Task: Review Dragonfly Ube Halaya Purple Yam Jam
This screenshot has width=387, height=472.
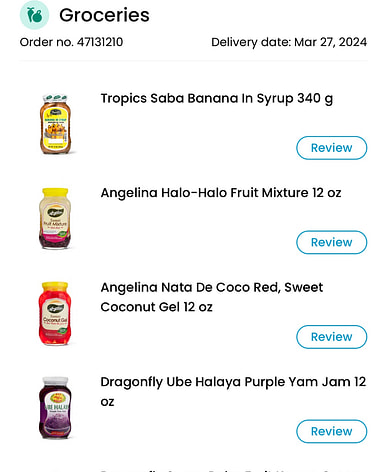Action: tap(332, 431)
